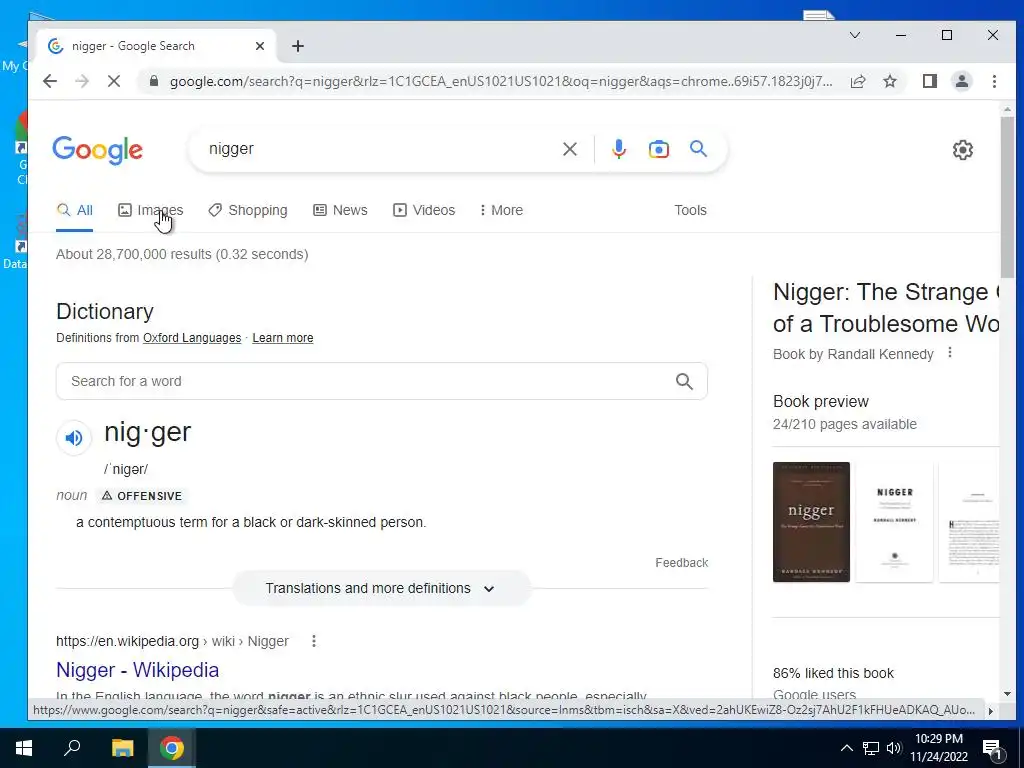Open a new Chrome tab
The height and width of the screenshot is (768, 1024).
pos(298,46)
